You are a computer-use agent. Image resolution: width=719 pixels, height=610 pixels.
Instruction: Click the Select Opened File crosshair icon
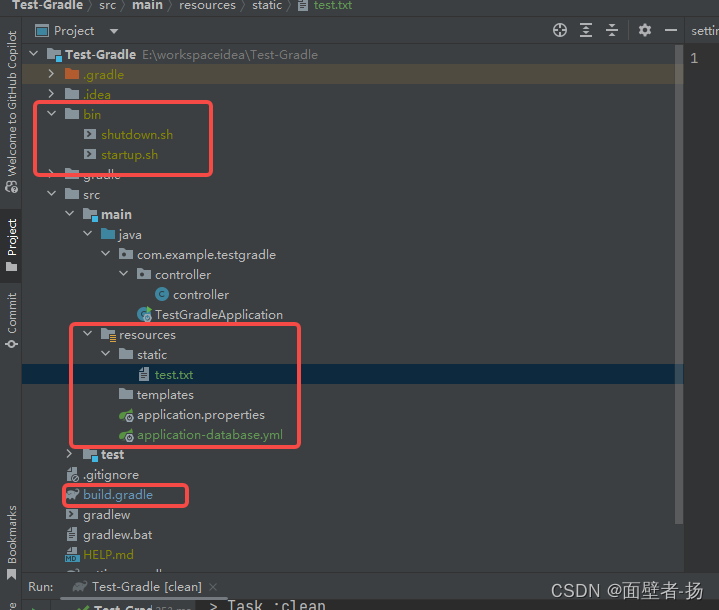pos(559,30)
